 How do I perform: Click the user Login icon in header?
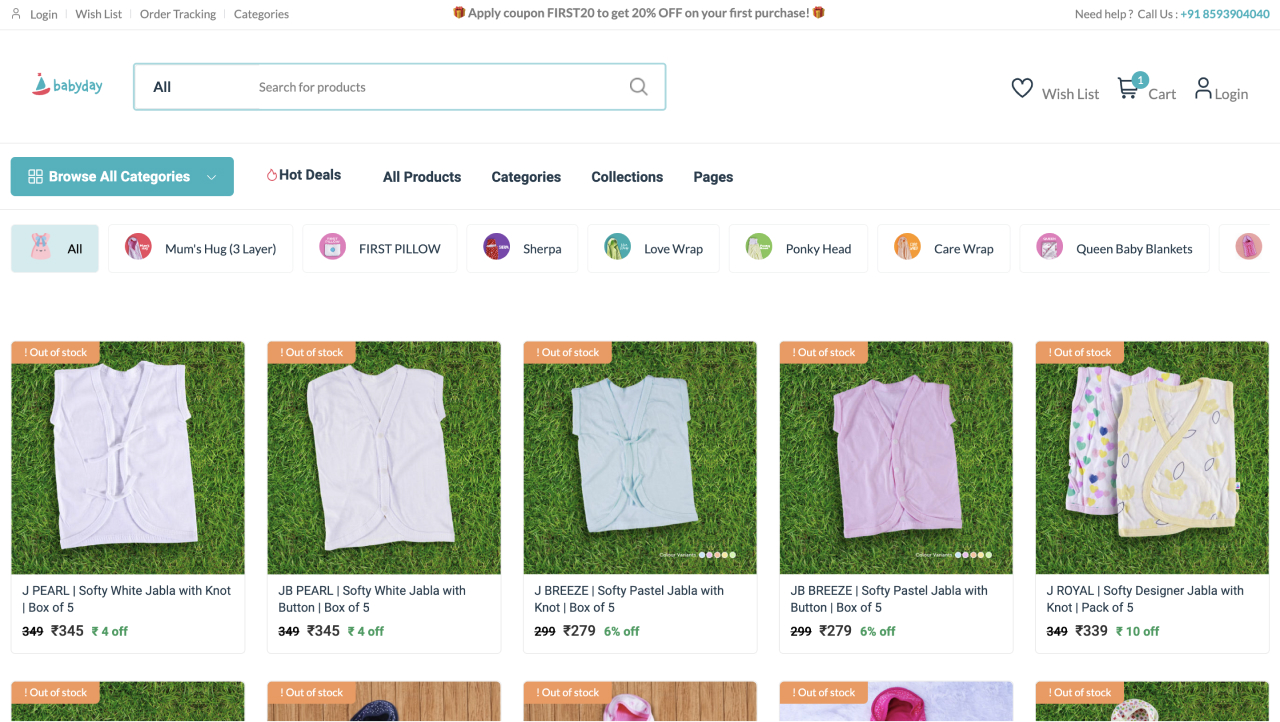1203,88
